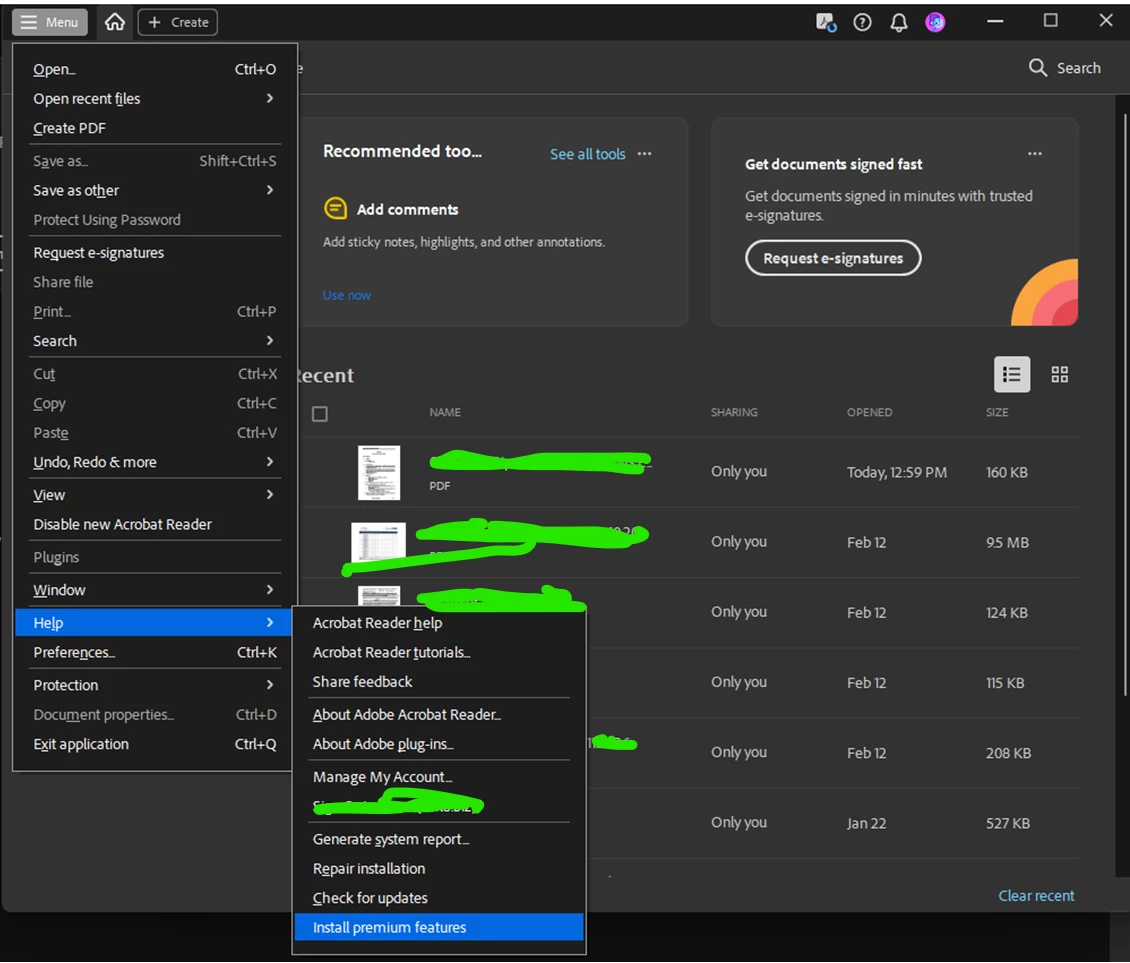Expand the Protection submenu arrow
1130x963 pixels.
coord(270,685)
